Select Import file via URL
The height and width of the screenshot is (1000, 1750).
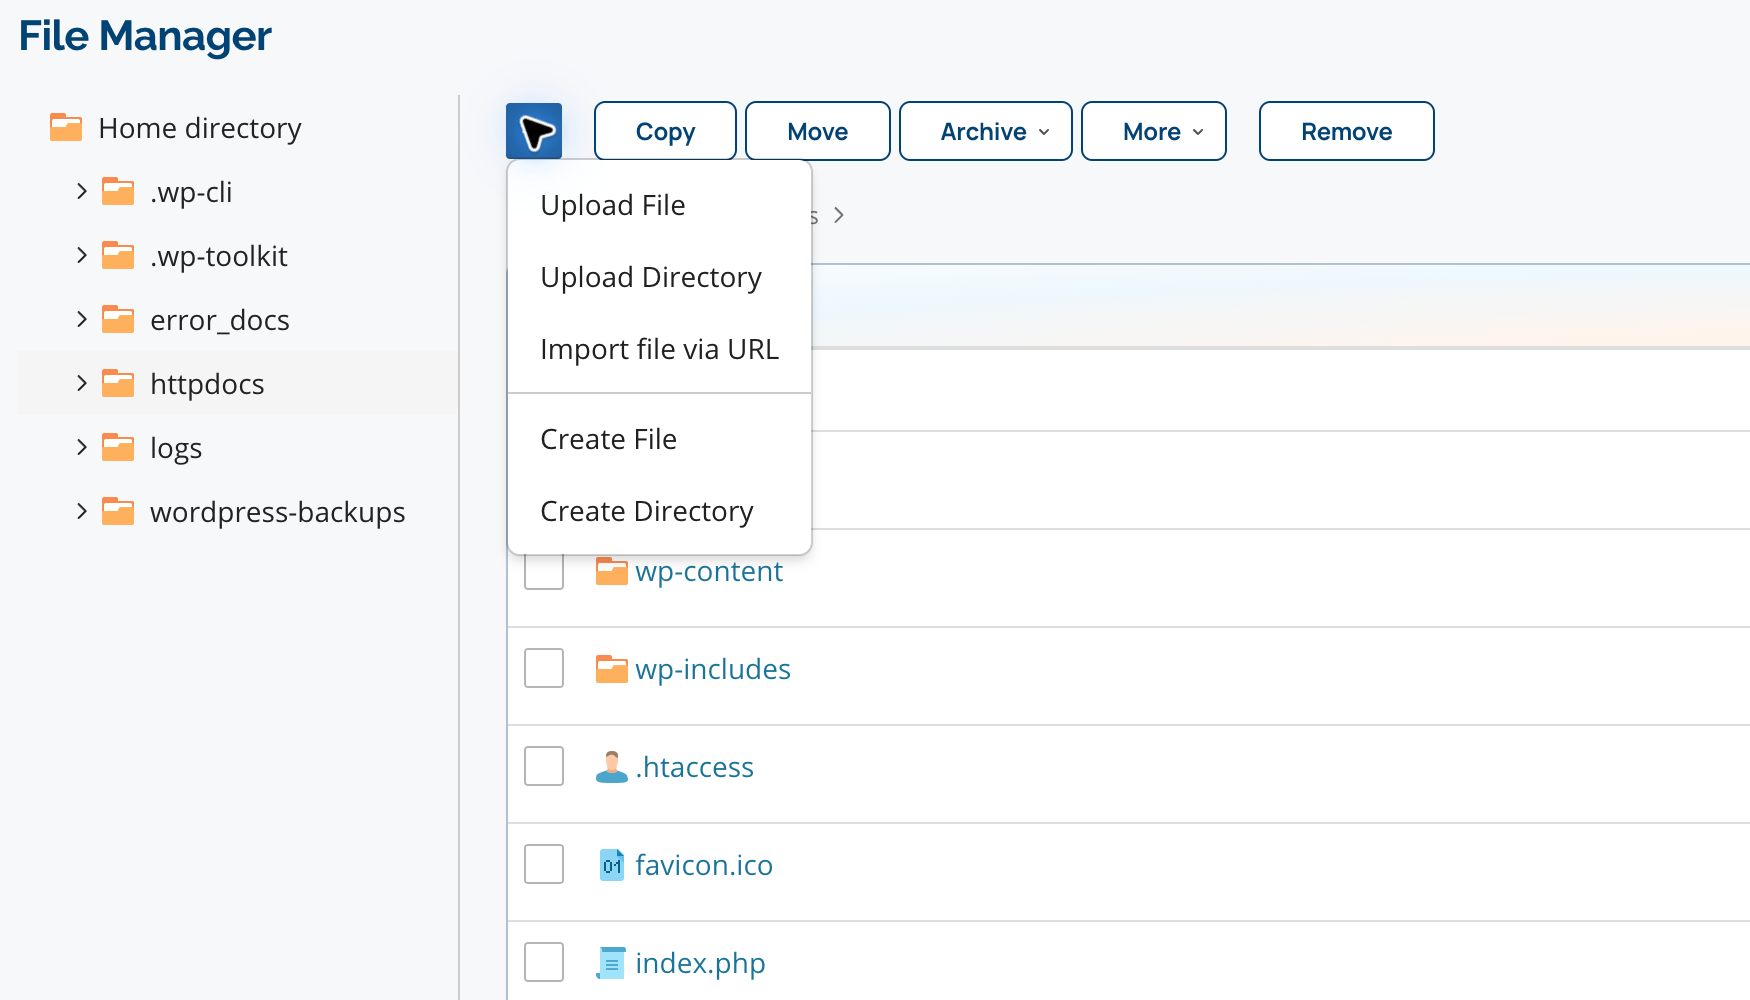click(660, 349)
